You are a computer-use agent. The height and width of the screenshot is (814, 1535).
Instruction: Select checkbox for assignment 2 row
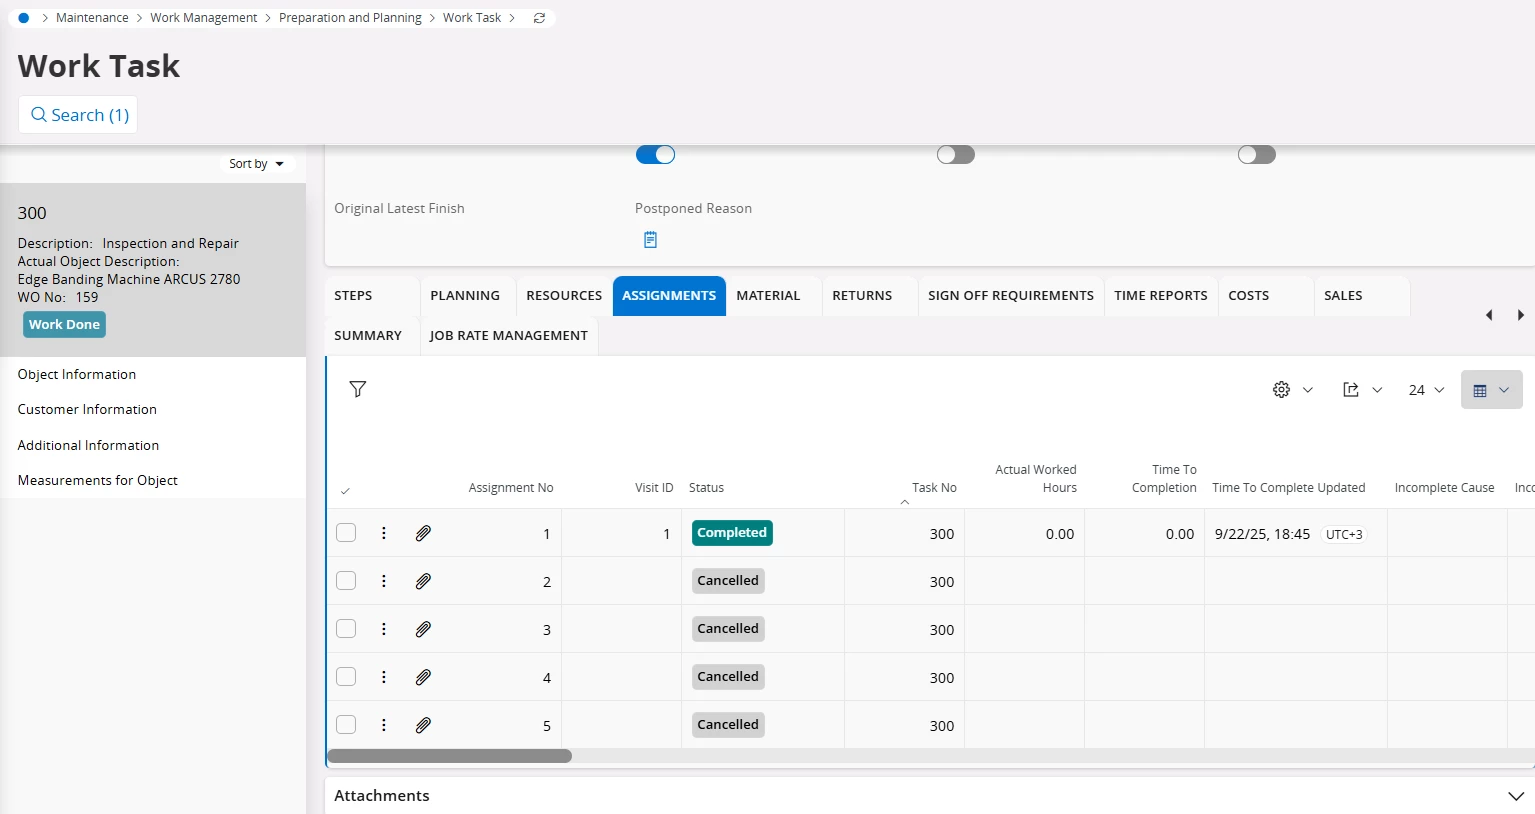tap(346, 580)
